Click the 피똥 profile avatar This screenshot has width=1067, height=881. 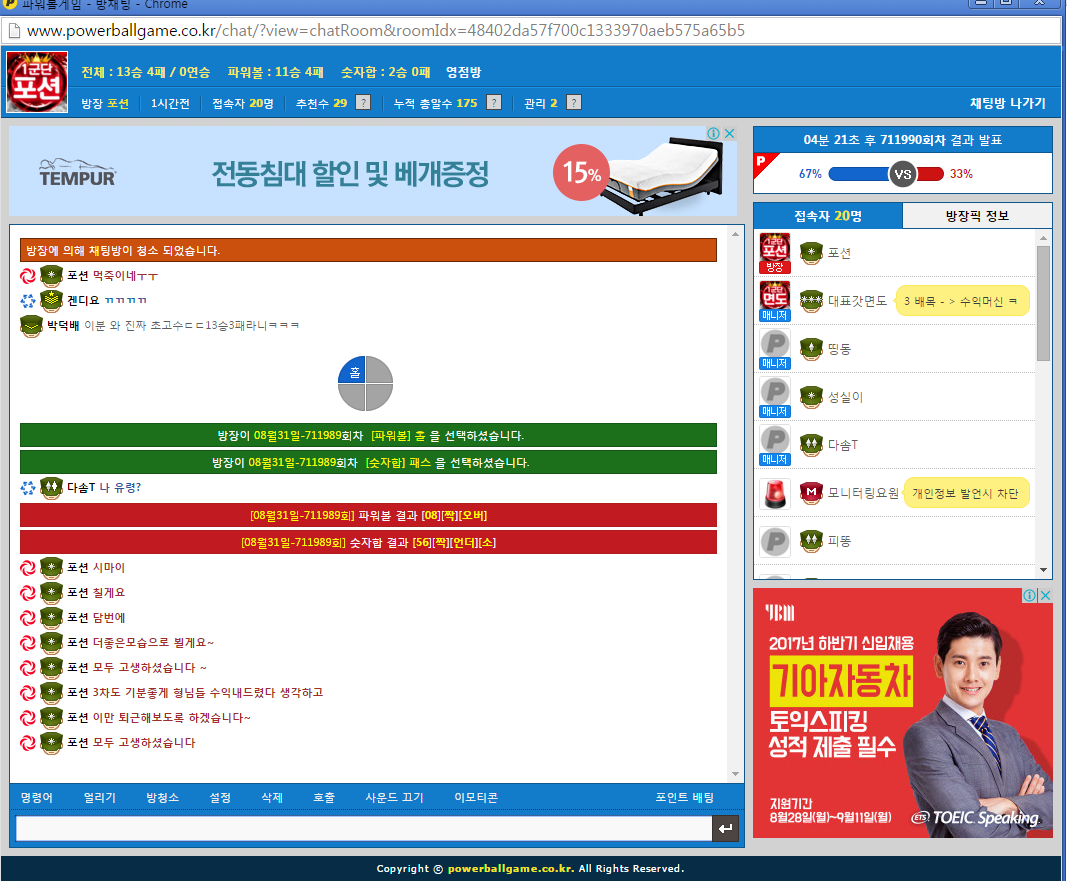coord(774,542)
